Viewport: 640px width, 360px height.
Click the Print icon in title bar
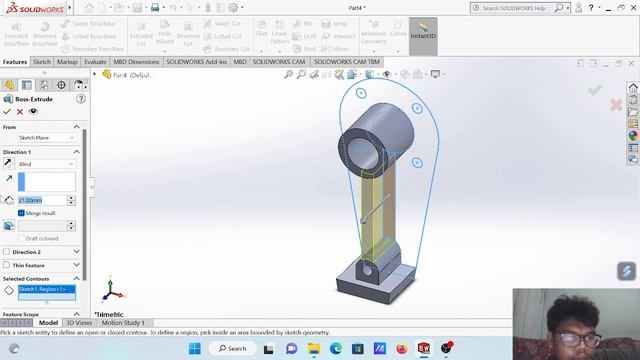click(155, 7)
